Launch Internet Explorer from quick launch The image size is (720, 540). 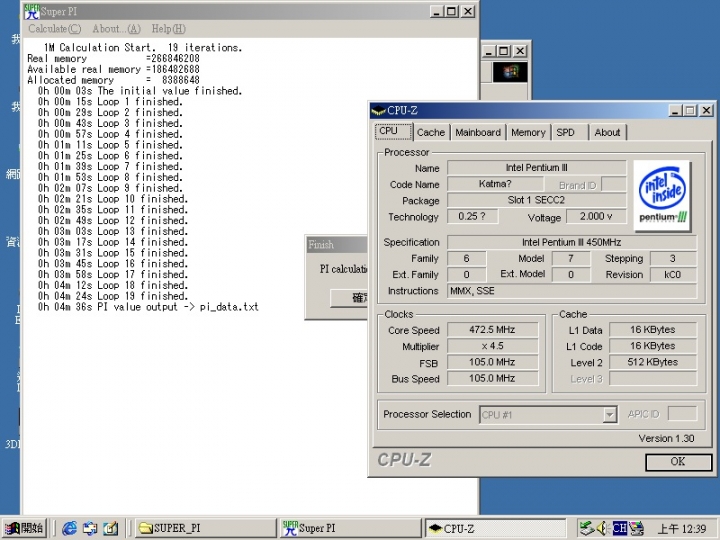(x=69, y=529)
